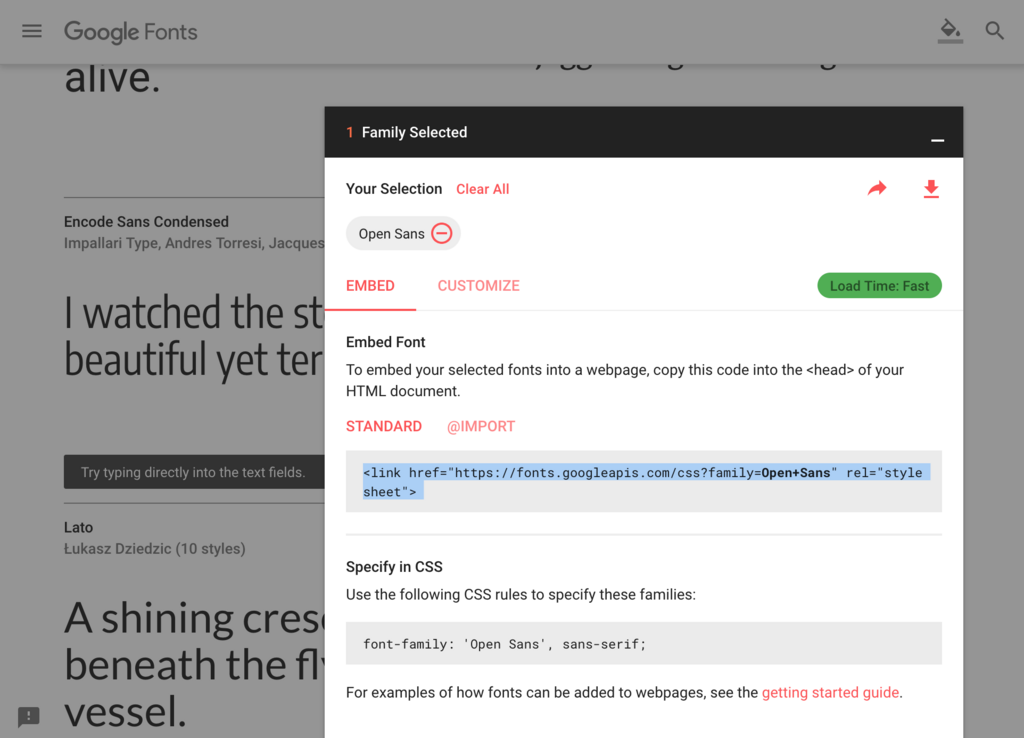Image resolution: width=1024 pixels, height=738 pixels.
Task: Click the 'Try typing directly' tooltip
Action: click(x=194, y=472)
